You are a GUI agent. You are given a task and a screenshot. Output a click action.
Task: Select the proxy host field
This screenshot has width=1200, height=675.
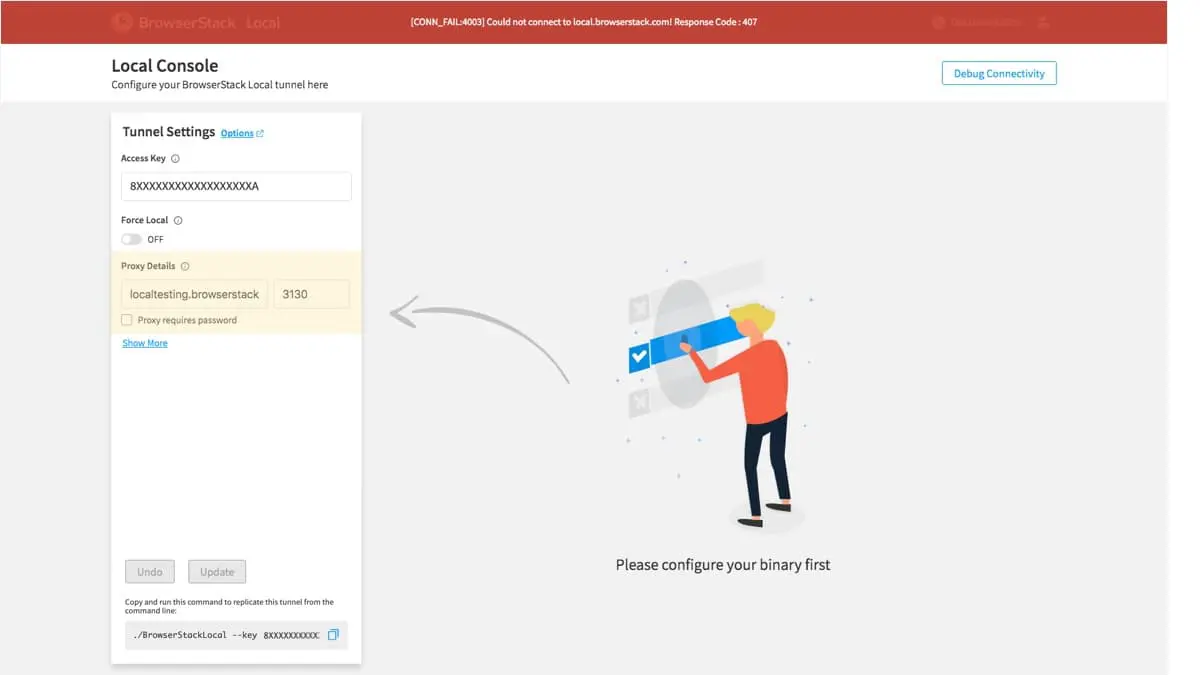tap(194, 294)
